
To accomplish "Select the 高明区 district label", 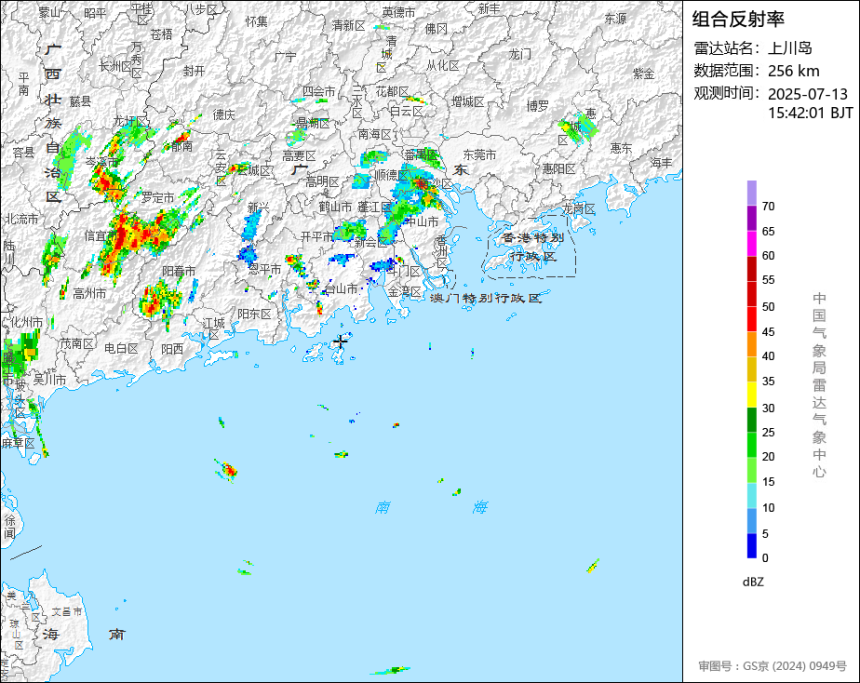I will [322, 182].
